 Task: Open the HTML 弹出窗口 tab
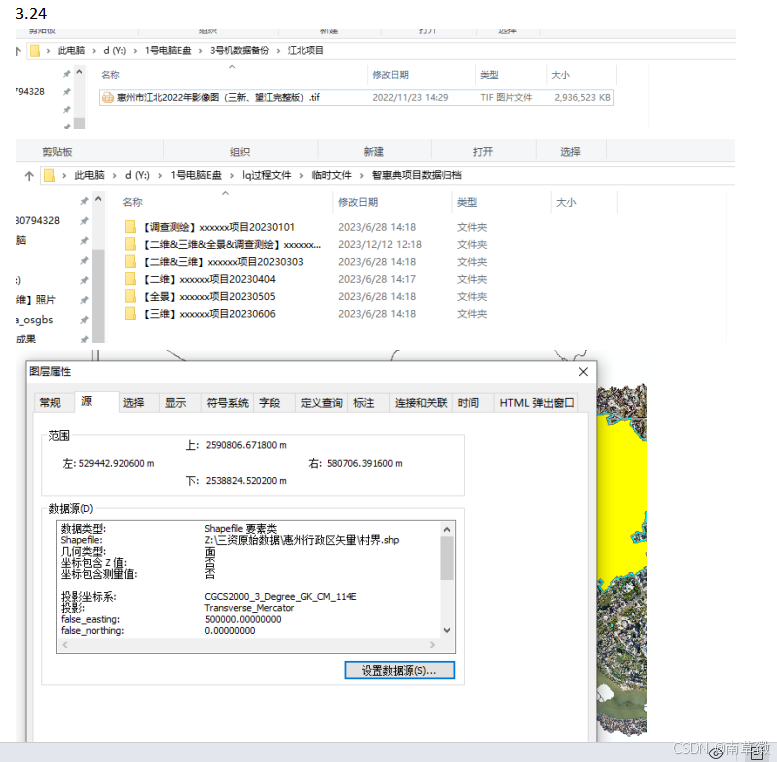point(537,403)
